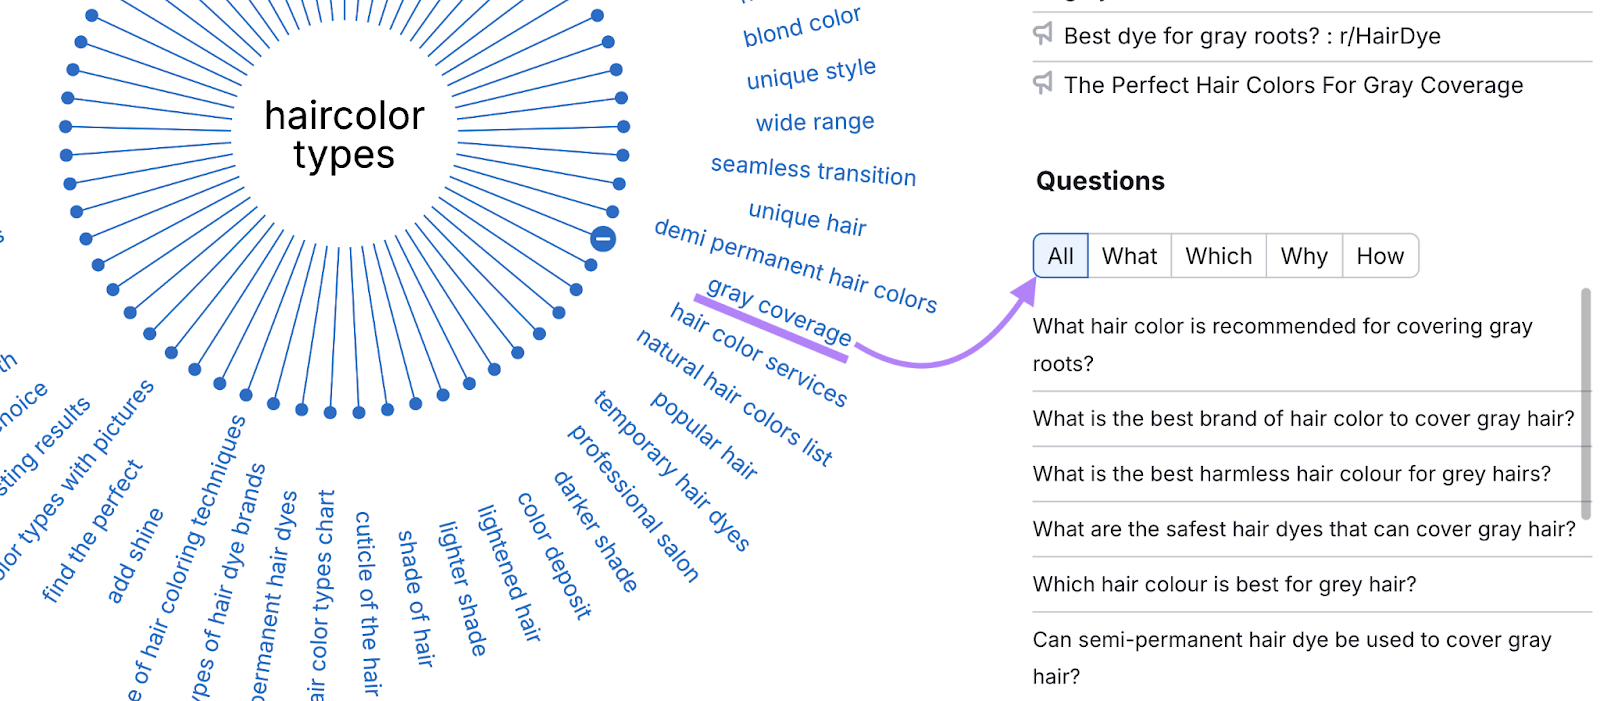Switch to the 'What' questions filter

coord(1128,256)
